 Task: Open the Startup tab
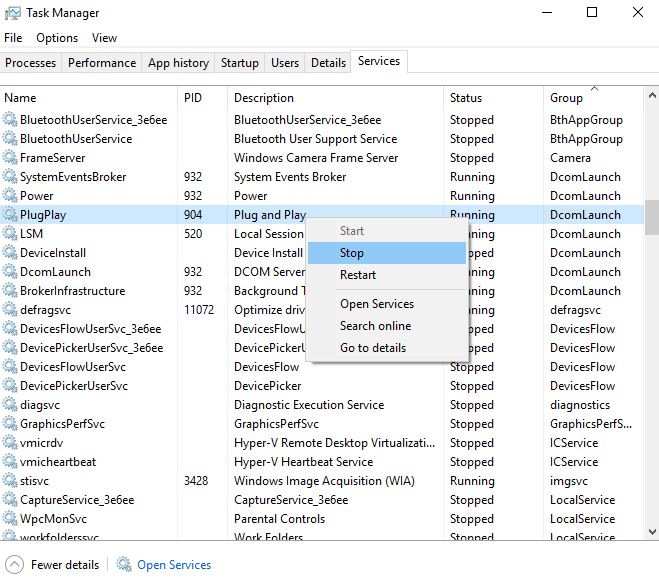click(239, 63)
